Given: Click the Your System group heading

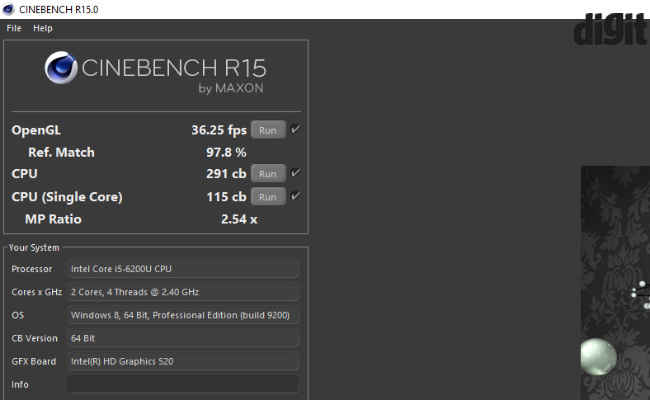Looking at the screenshot, I should click(34, 247).
